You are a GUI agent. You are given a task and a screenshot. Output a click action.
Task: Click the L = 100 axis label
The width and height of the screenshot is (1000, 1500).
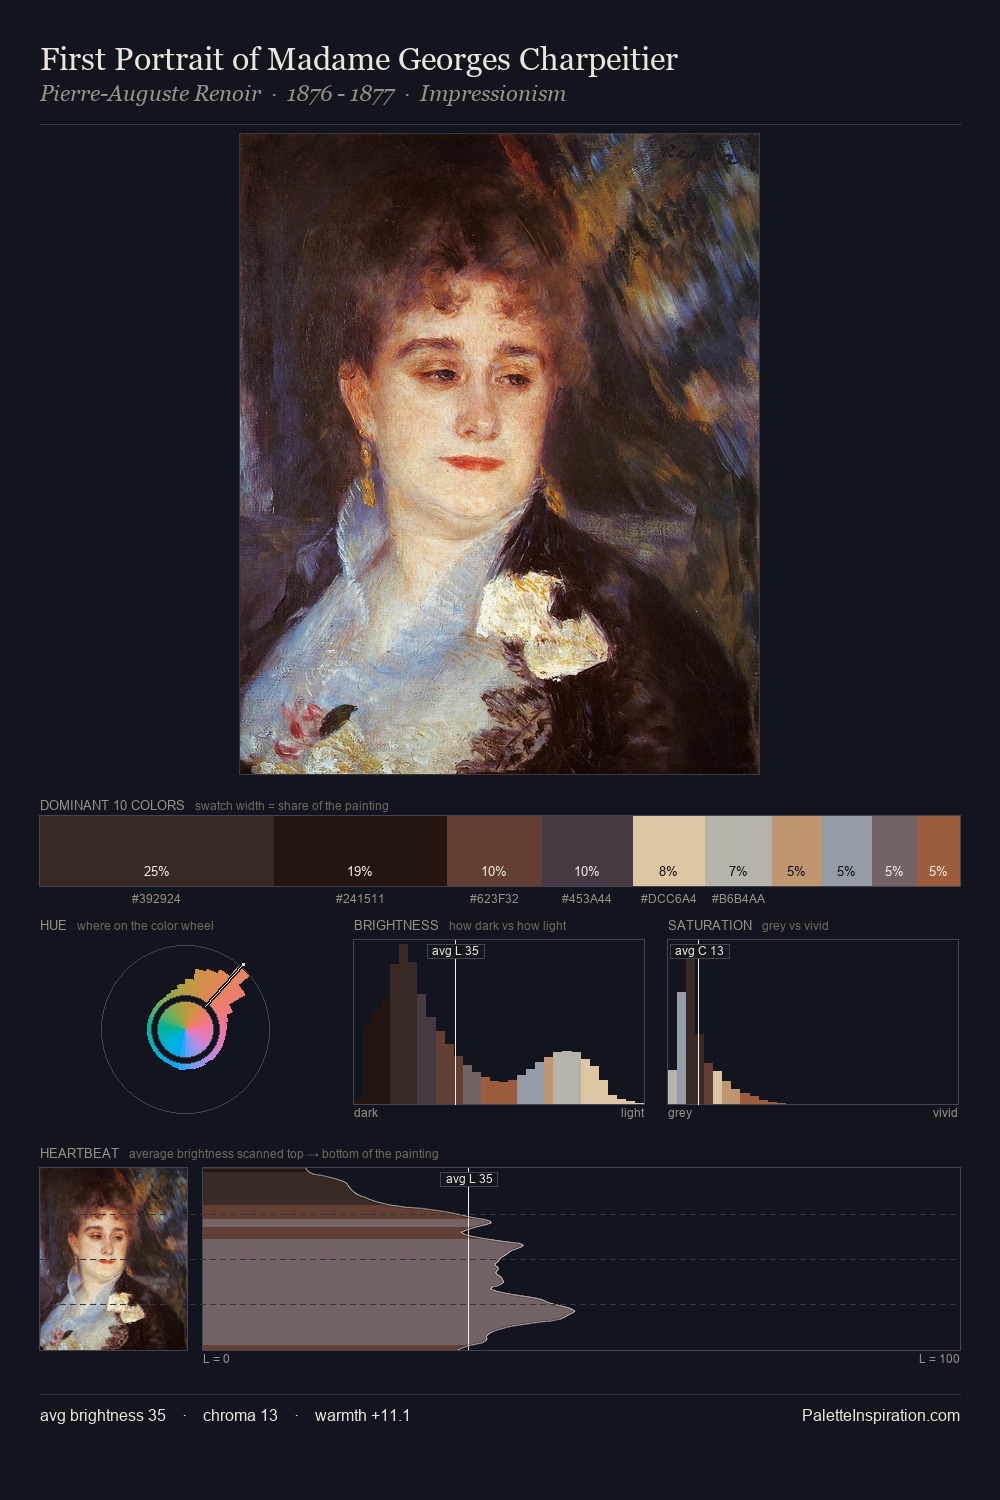tap(939, 1359)
